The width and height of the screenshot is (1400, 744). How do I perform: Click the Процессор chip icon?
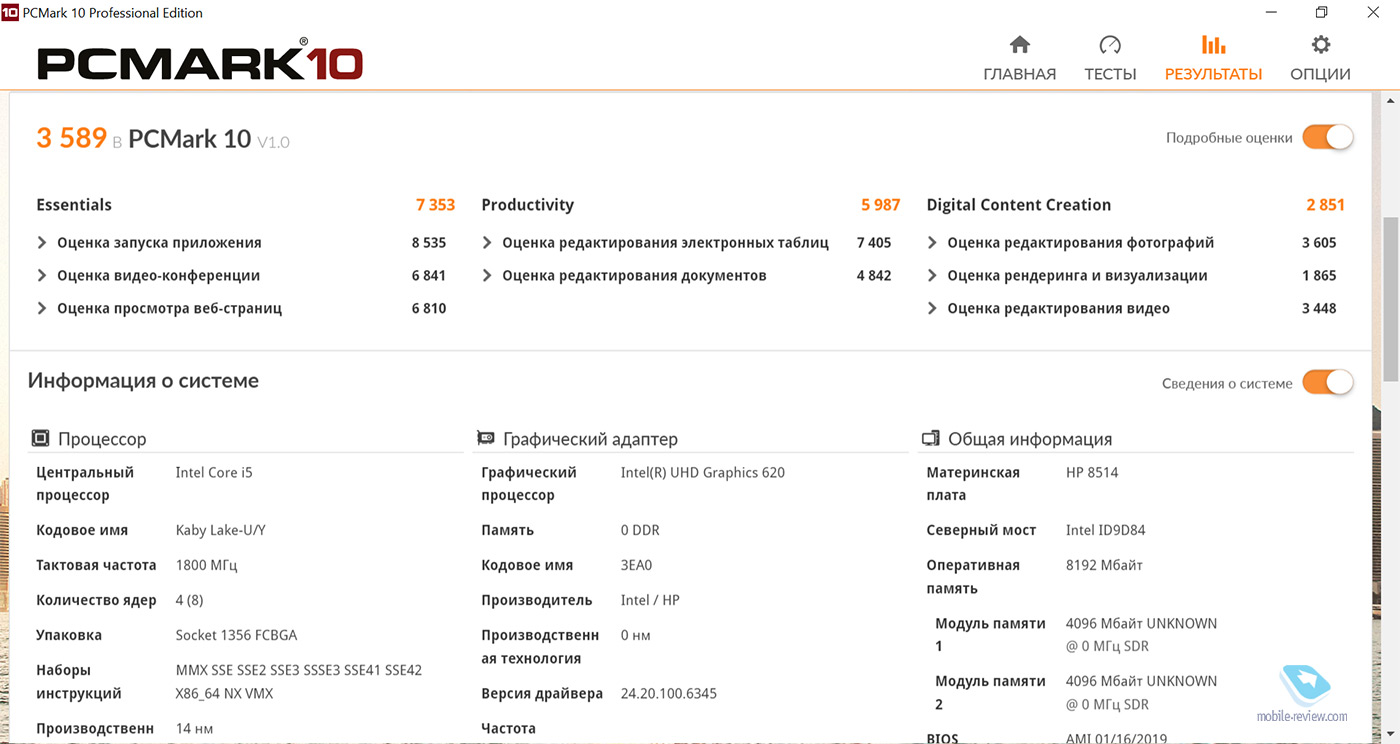coord(40,438)
